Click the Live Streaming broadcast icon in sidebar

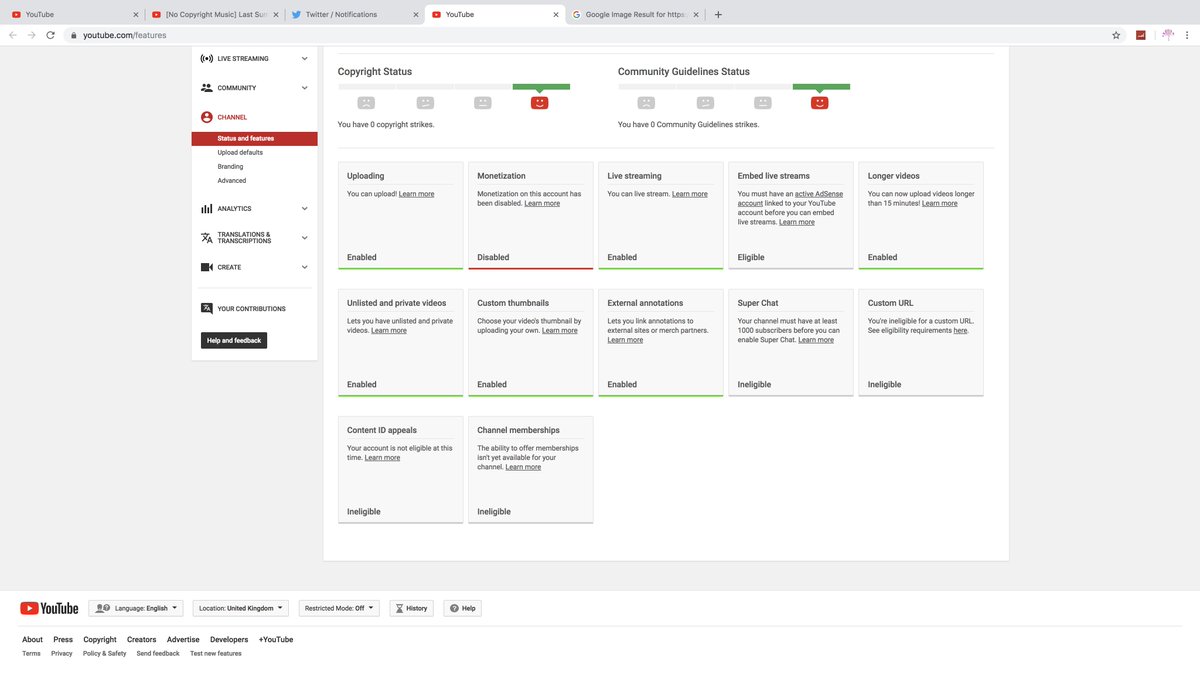click(206, 59)
